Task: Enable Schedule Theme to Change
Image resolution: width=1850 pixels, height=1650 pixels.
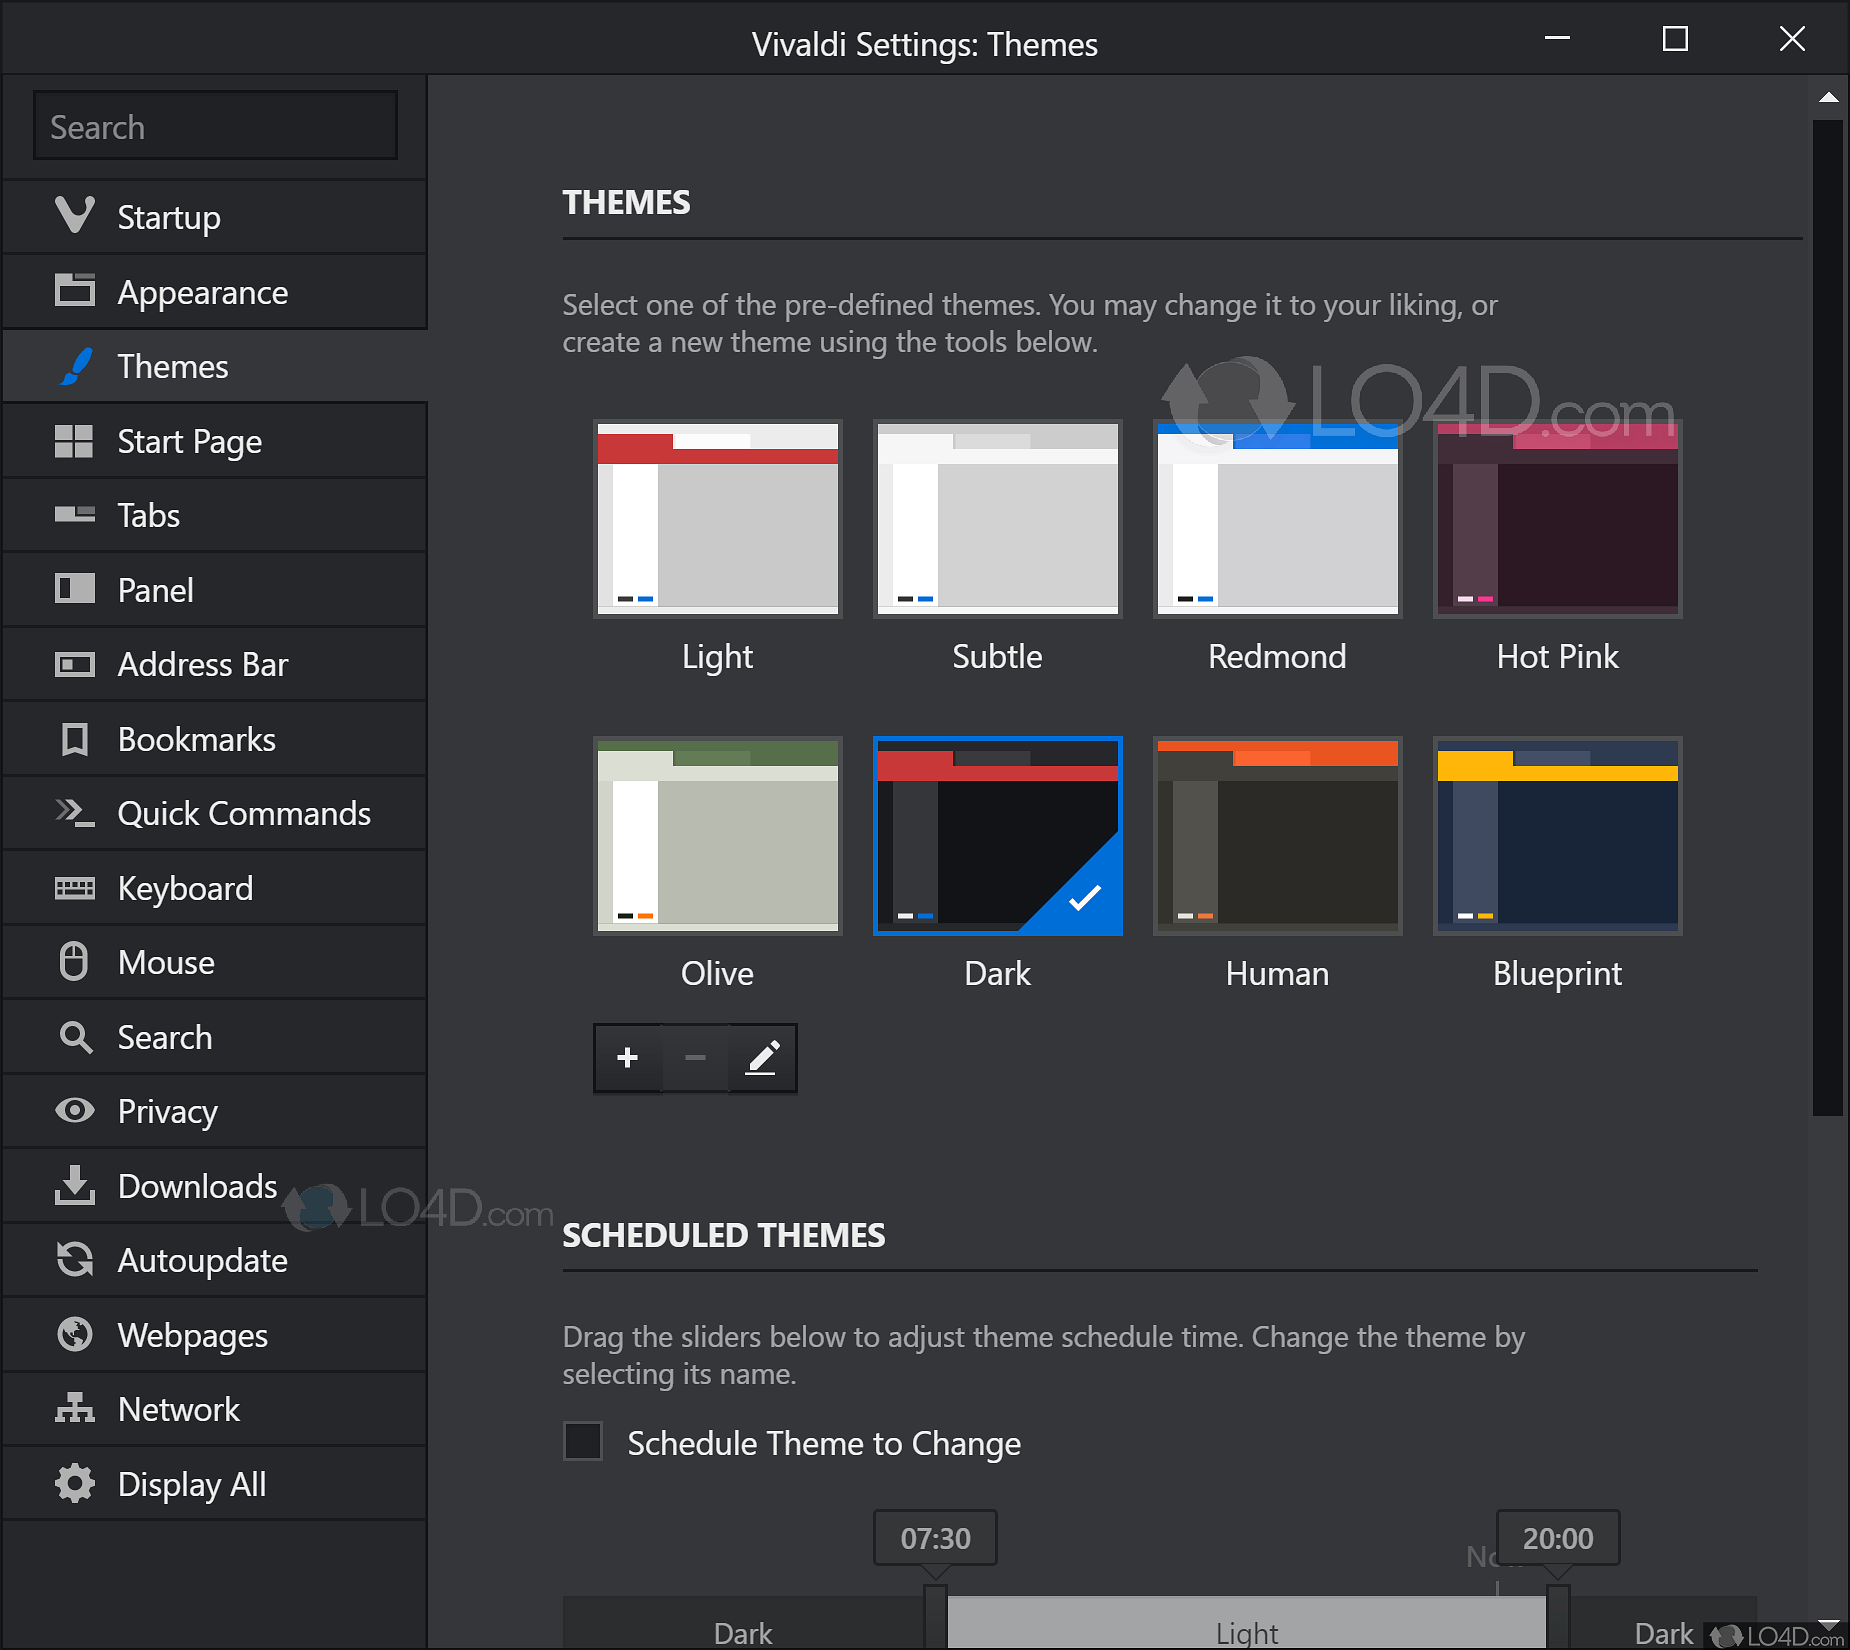Action: (583, 1443)
